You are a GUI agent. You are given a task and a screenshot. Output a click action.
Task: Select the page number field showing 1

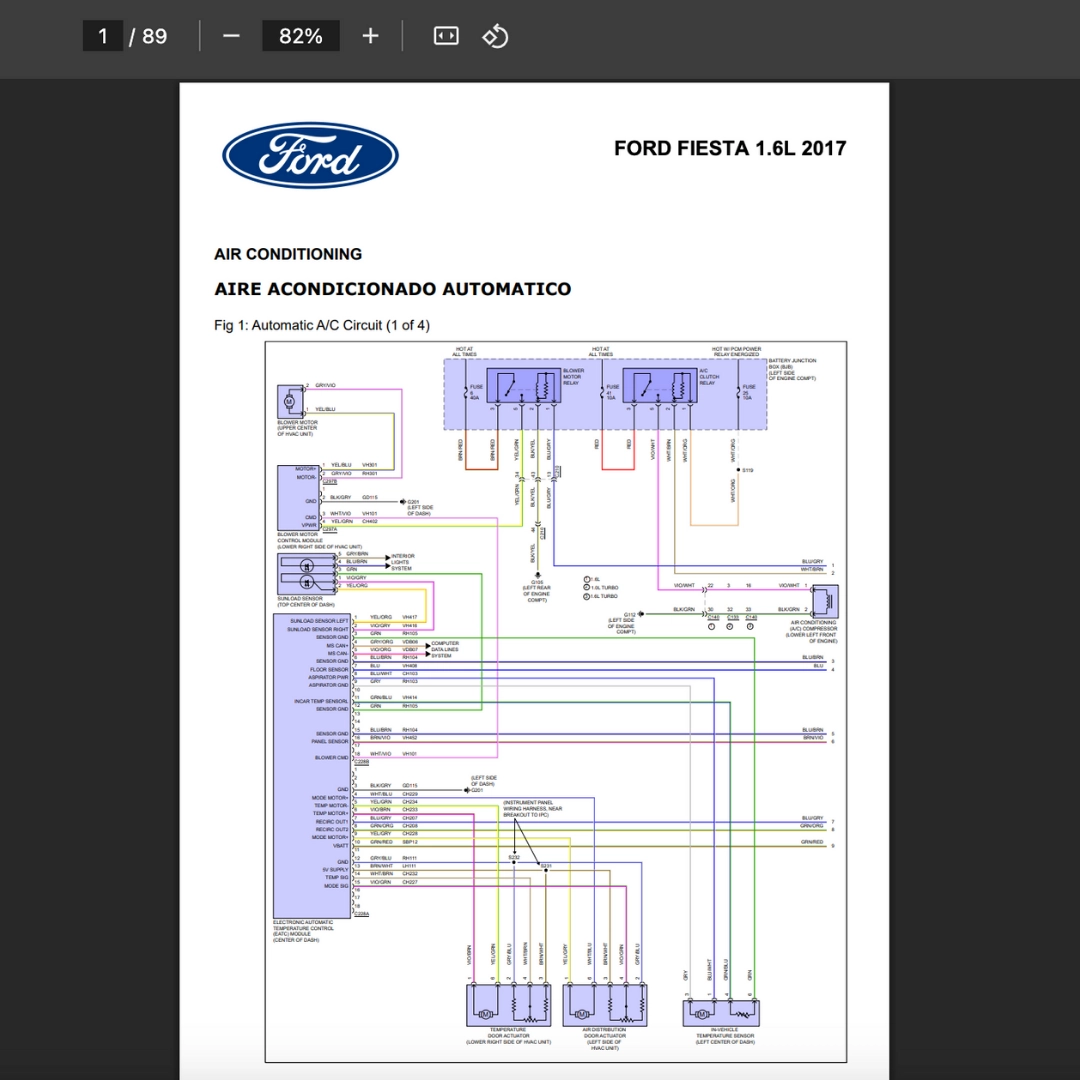(103, 36)
